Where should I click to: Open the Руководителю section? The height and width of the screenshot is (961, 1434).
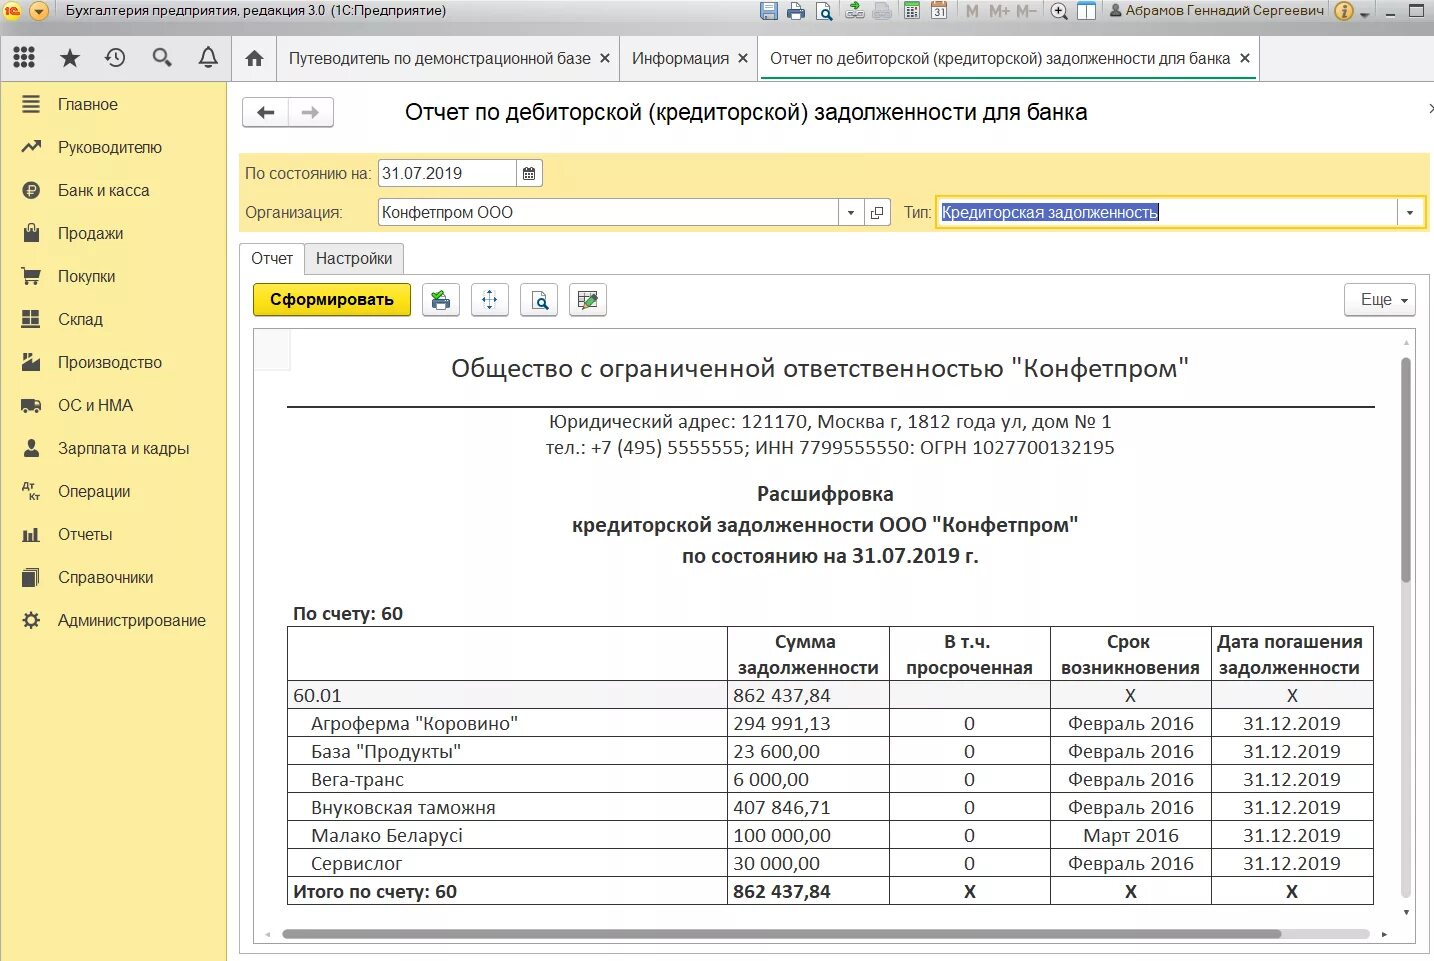coord(110,147)
